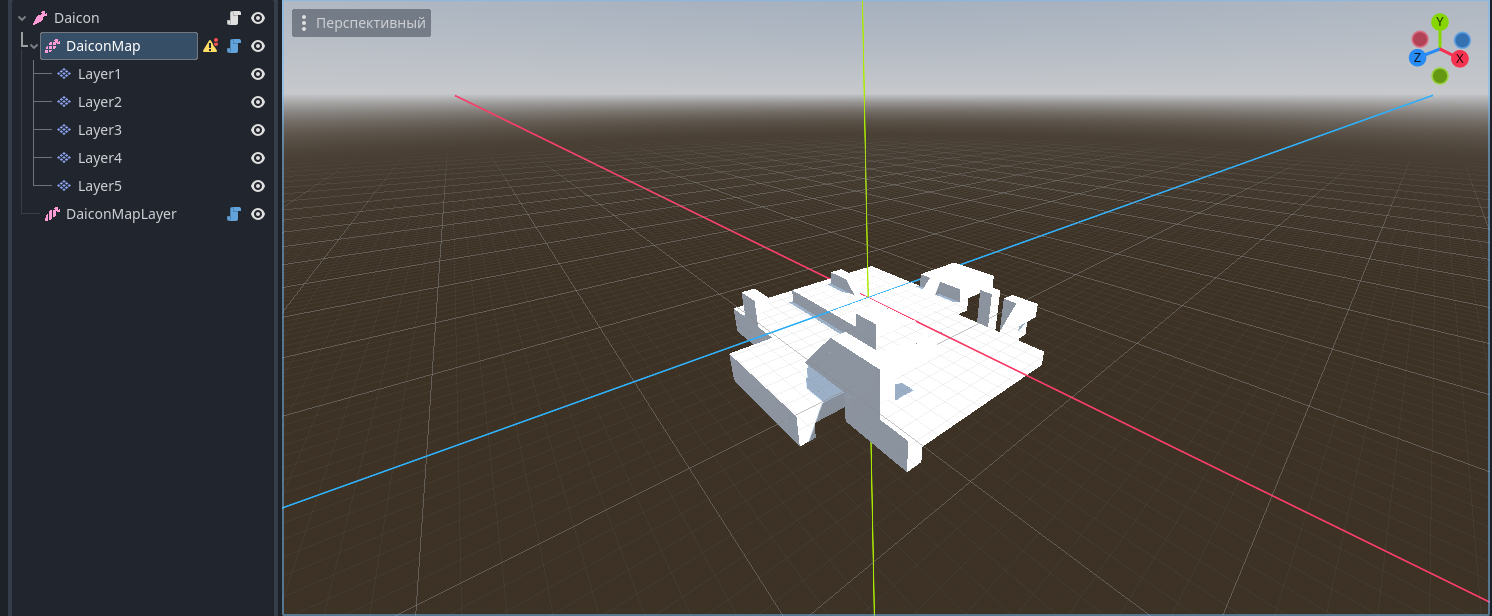Hide the Layer2 node
The height and width of the screenshot is (616, 1492).
point(258,102)
